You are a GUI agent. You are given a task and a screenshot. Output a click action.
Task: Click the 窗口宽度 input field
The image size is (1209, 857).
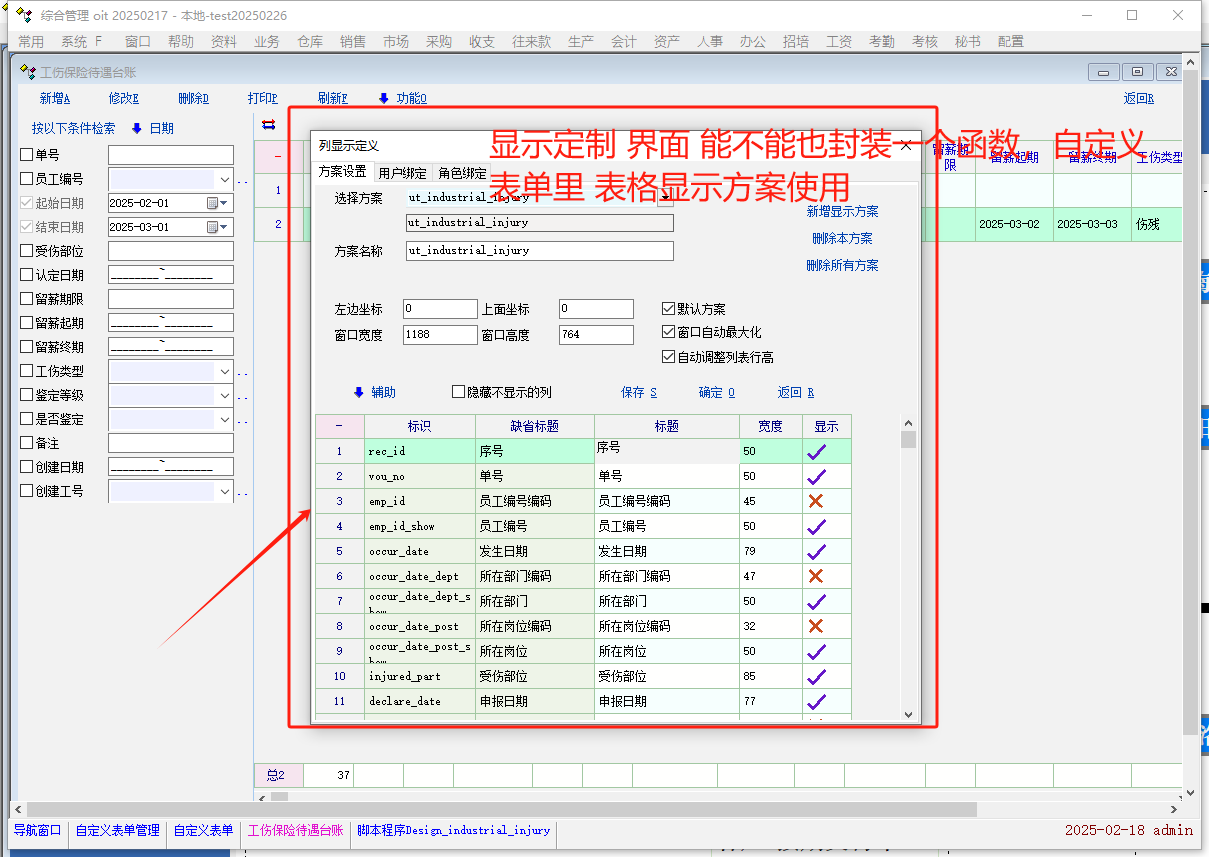coord(440,335)
